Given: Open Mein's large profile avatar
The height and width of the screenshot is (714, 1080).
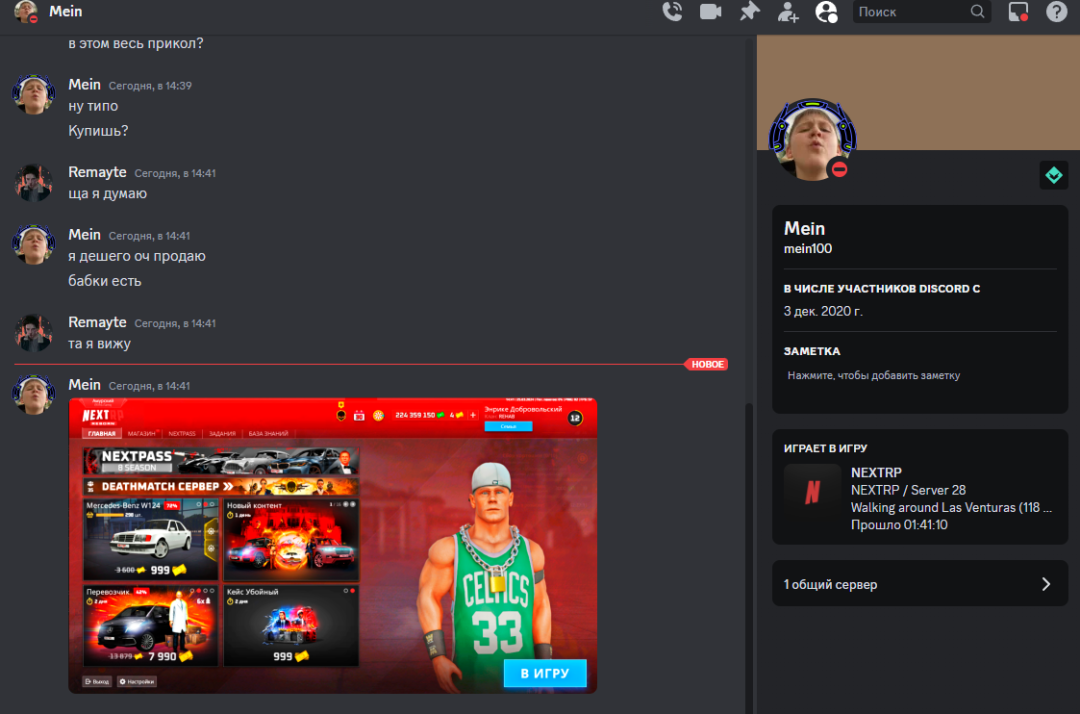Looking at the screenshot, I should (x=812, y=140).
